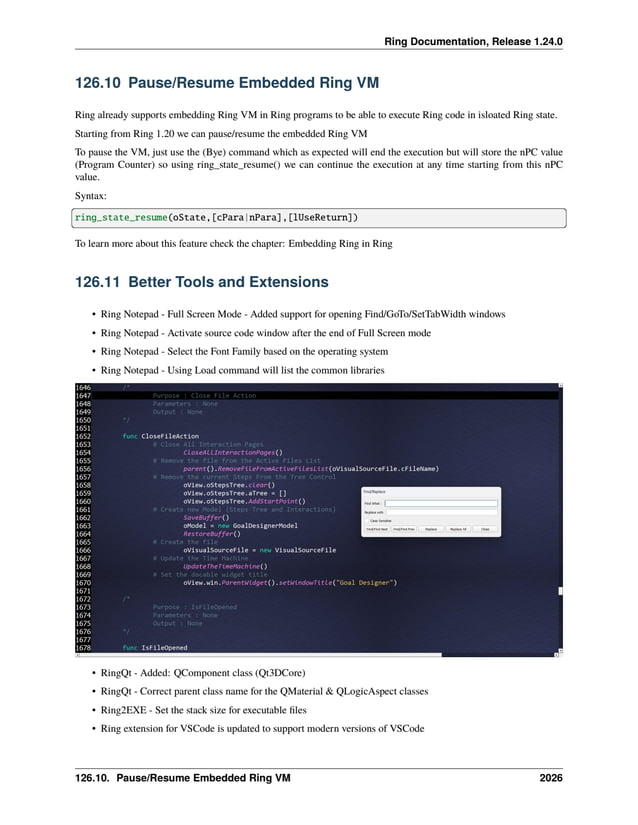638x825 pixels.
Task: Click comment 'Purpose : Close File Action'
Action: pos(205,396)
